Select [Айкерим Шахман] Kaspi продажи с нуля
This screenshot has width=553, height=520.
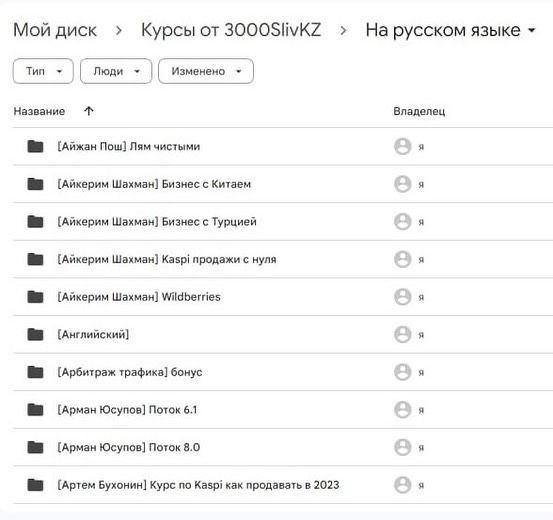click(x=167, y=260)
